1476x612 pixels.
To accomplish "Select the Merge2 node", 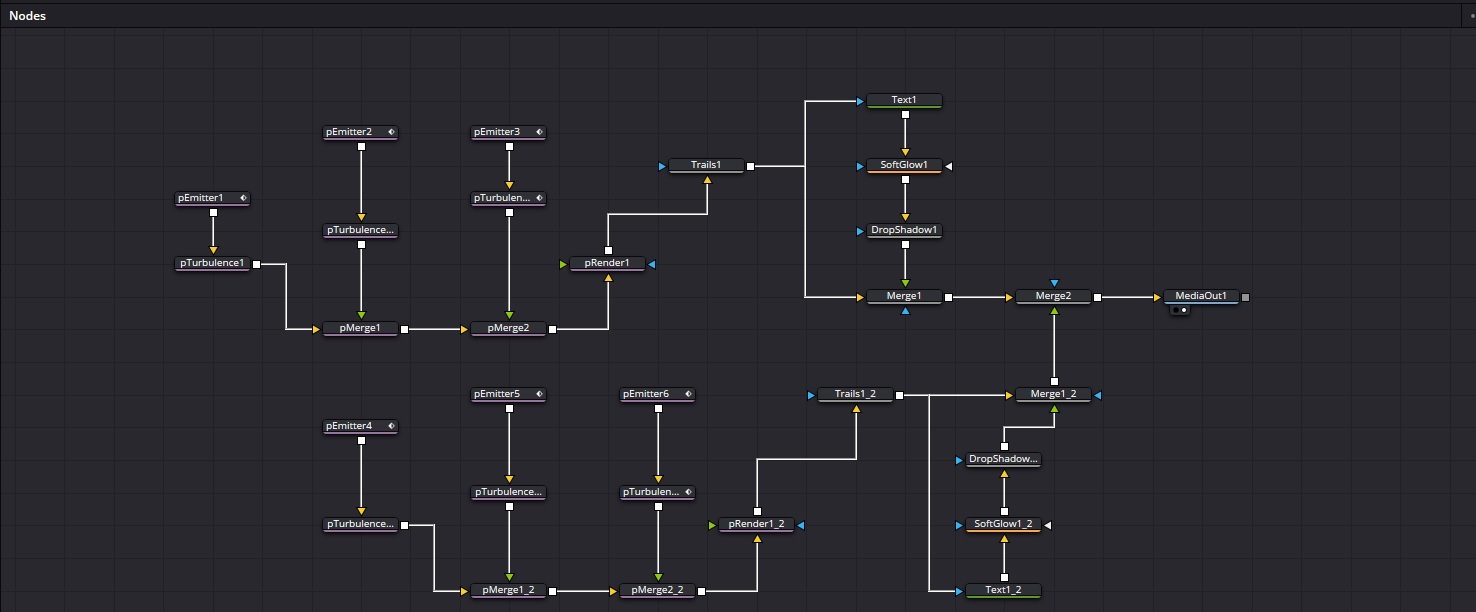I will (x=1053, y=297).
